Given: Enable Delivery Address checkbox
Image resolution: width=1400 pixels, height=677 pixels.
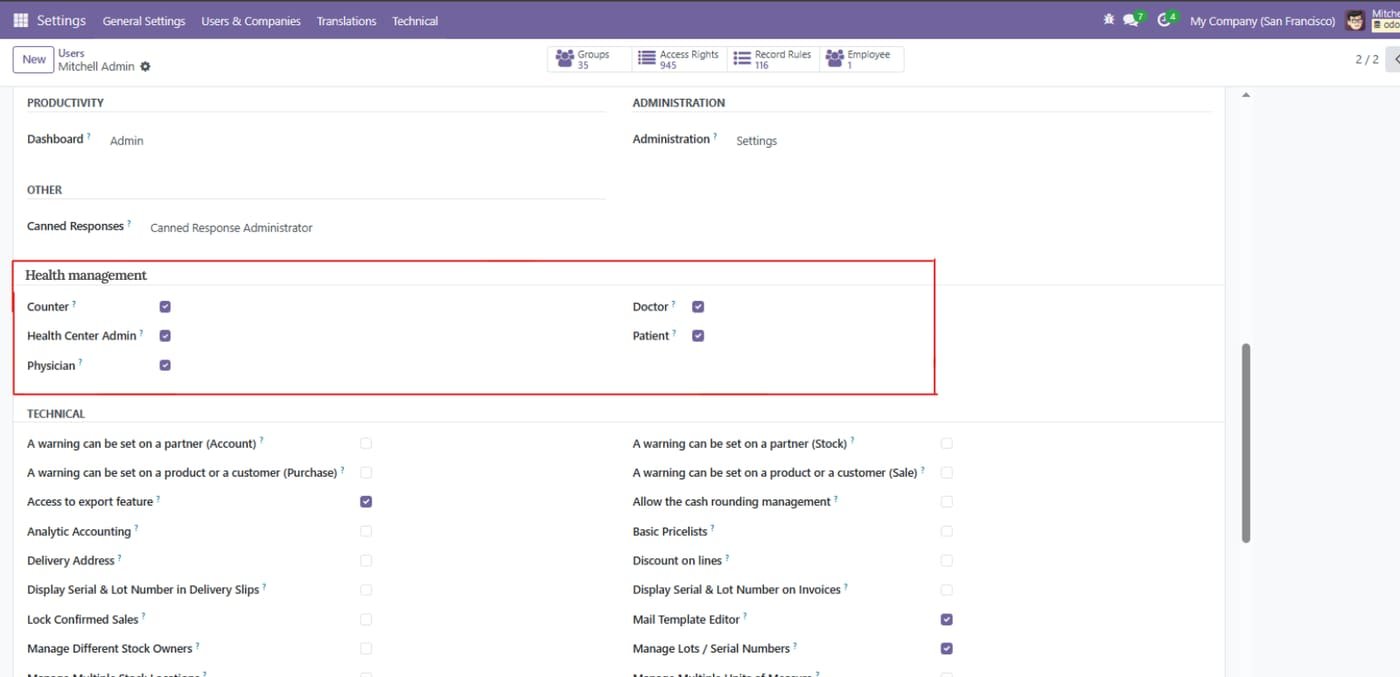Looking at the screenshot, I should click(366, 560).
